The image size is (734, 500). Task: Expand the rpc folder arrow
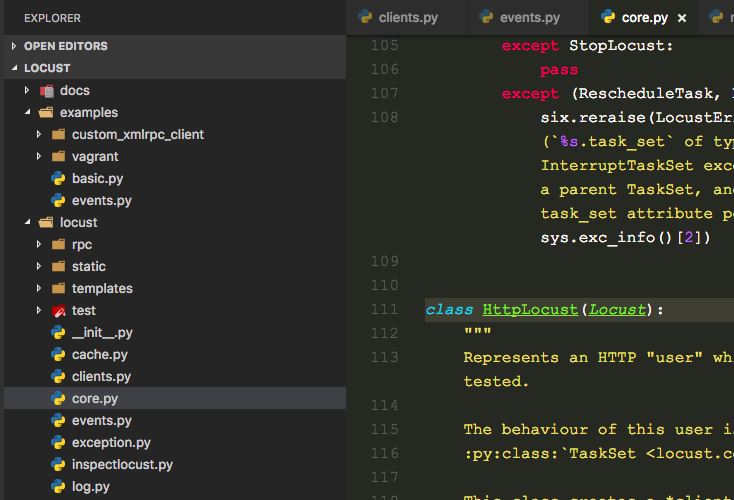[39, 244]
